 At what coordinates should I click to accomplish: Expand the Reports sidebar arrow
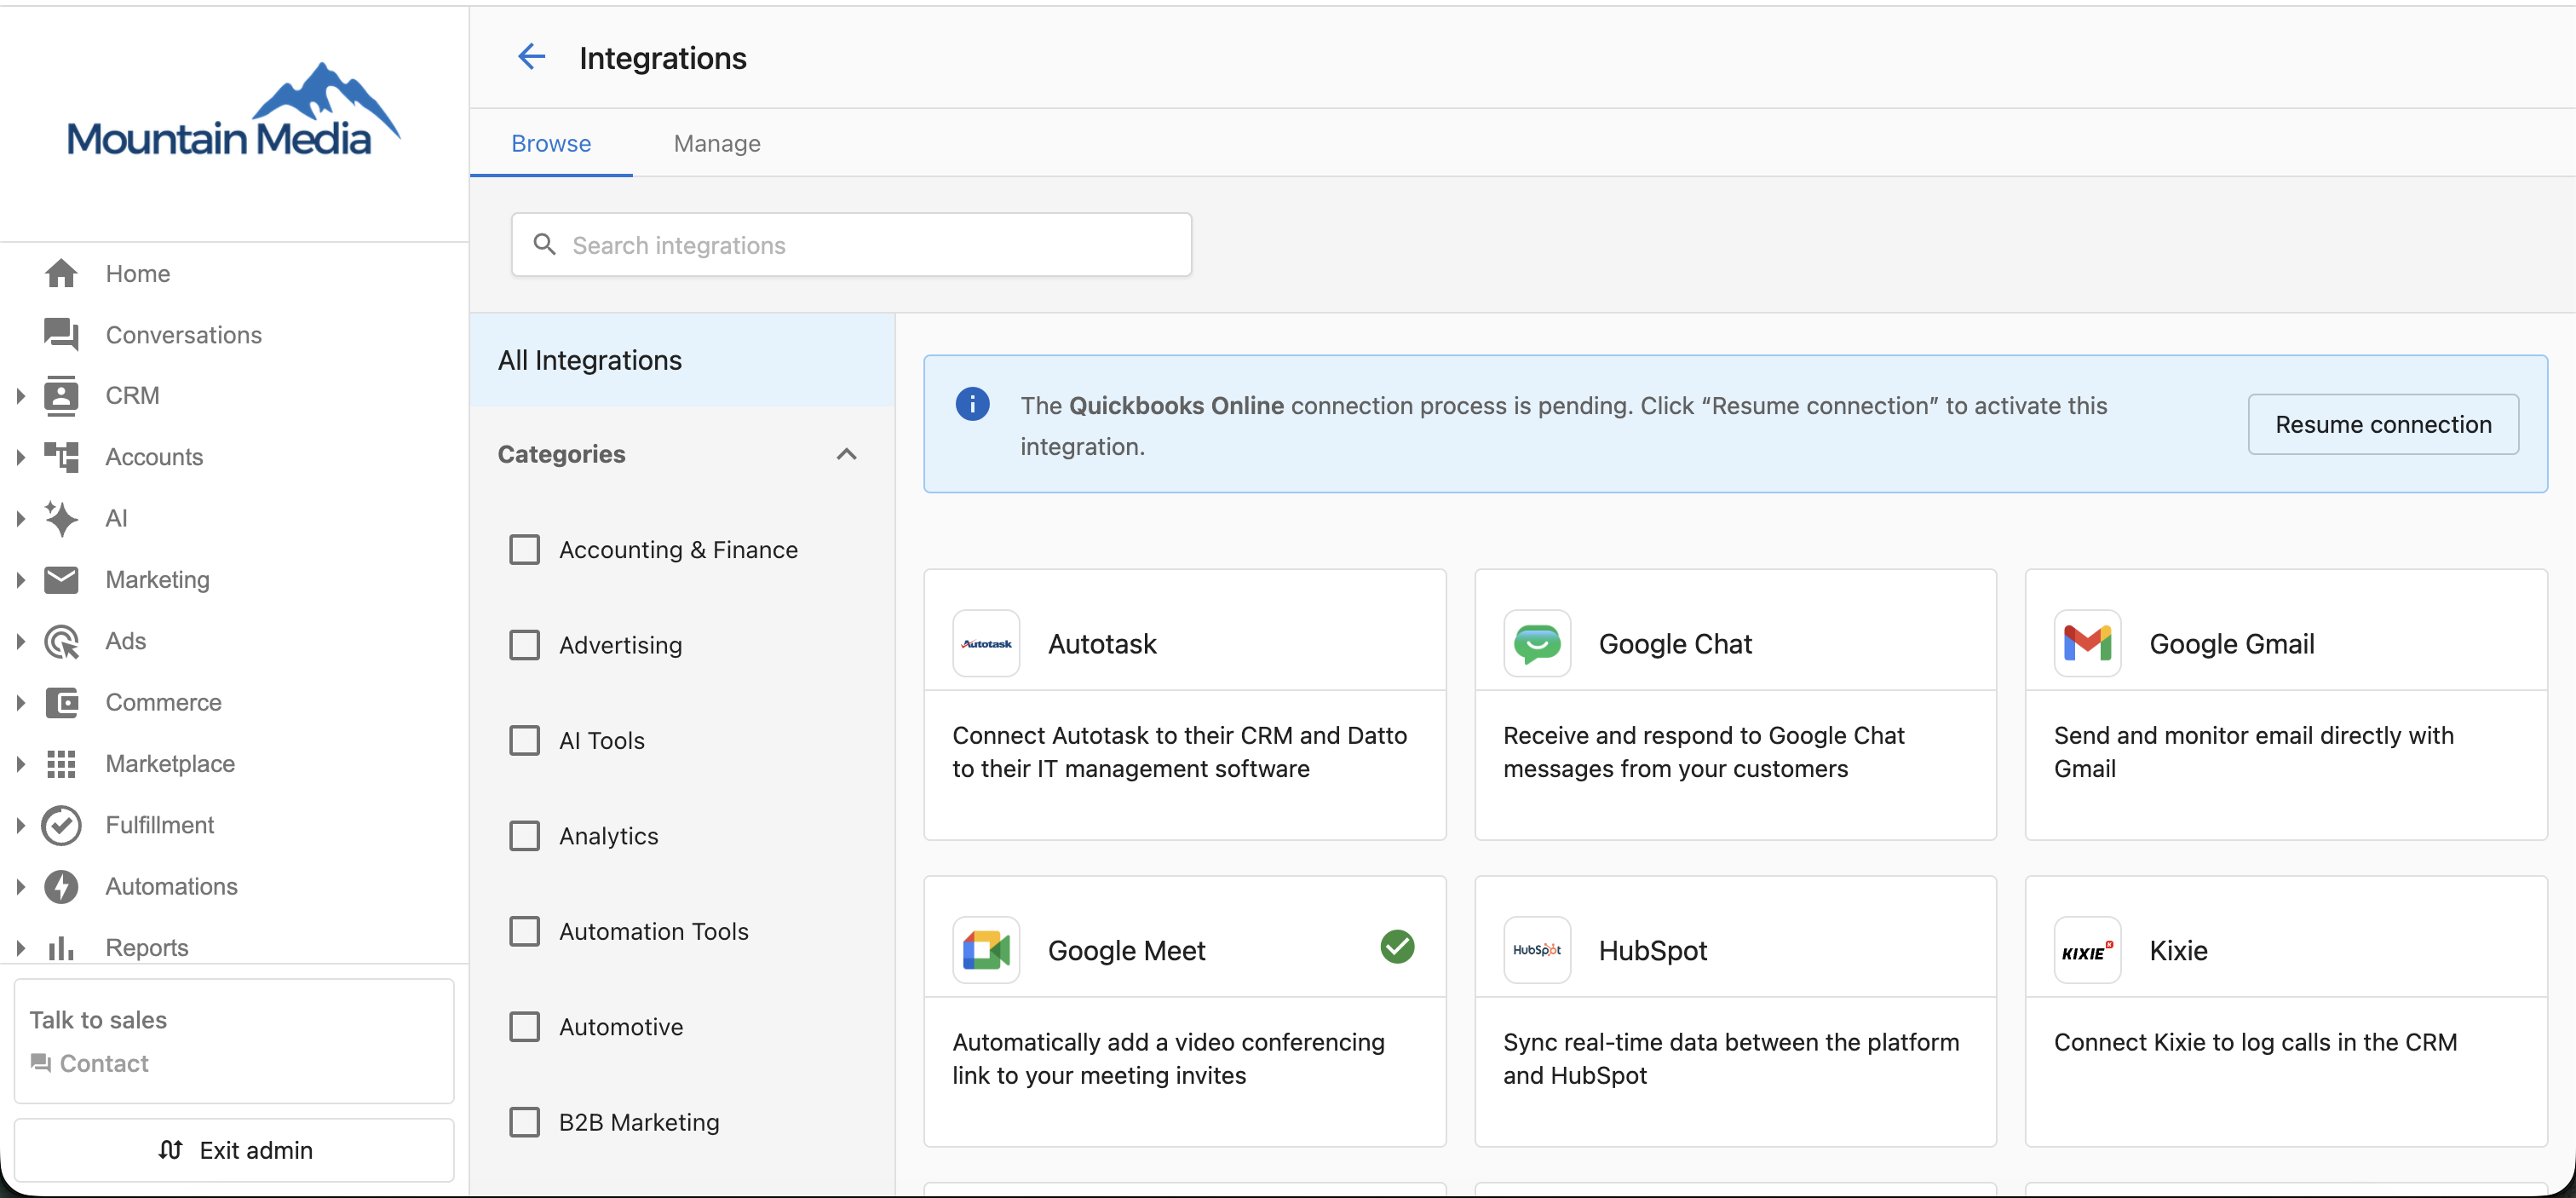[20, 948]
